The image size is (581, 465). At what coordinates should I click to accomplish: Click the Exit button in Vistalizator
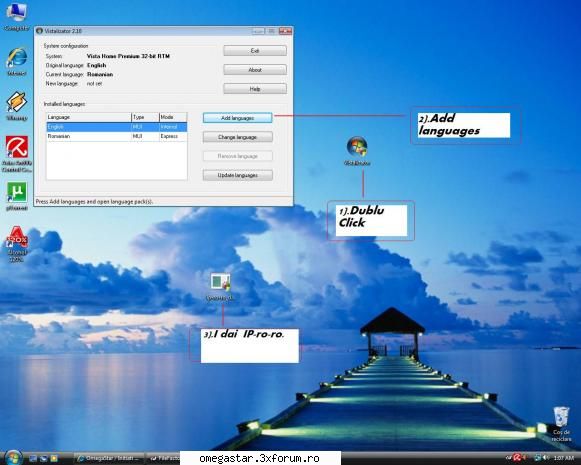255,50
